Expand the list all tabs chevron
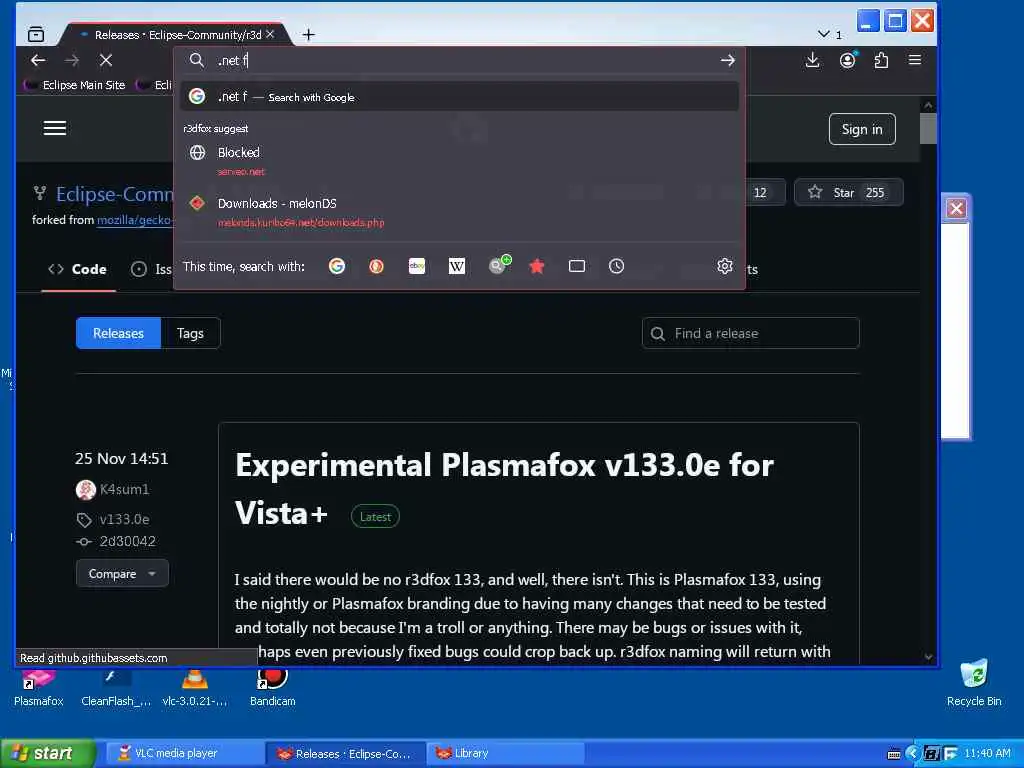This screenshot has height=768, width=1024. coord(824,34)
